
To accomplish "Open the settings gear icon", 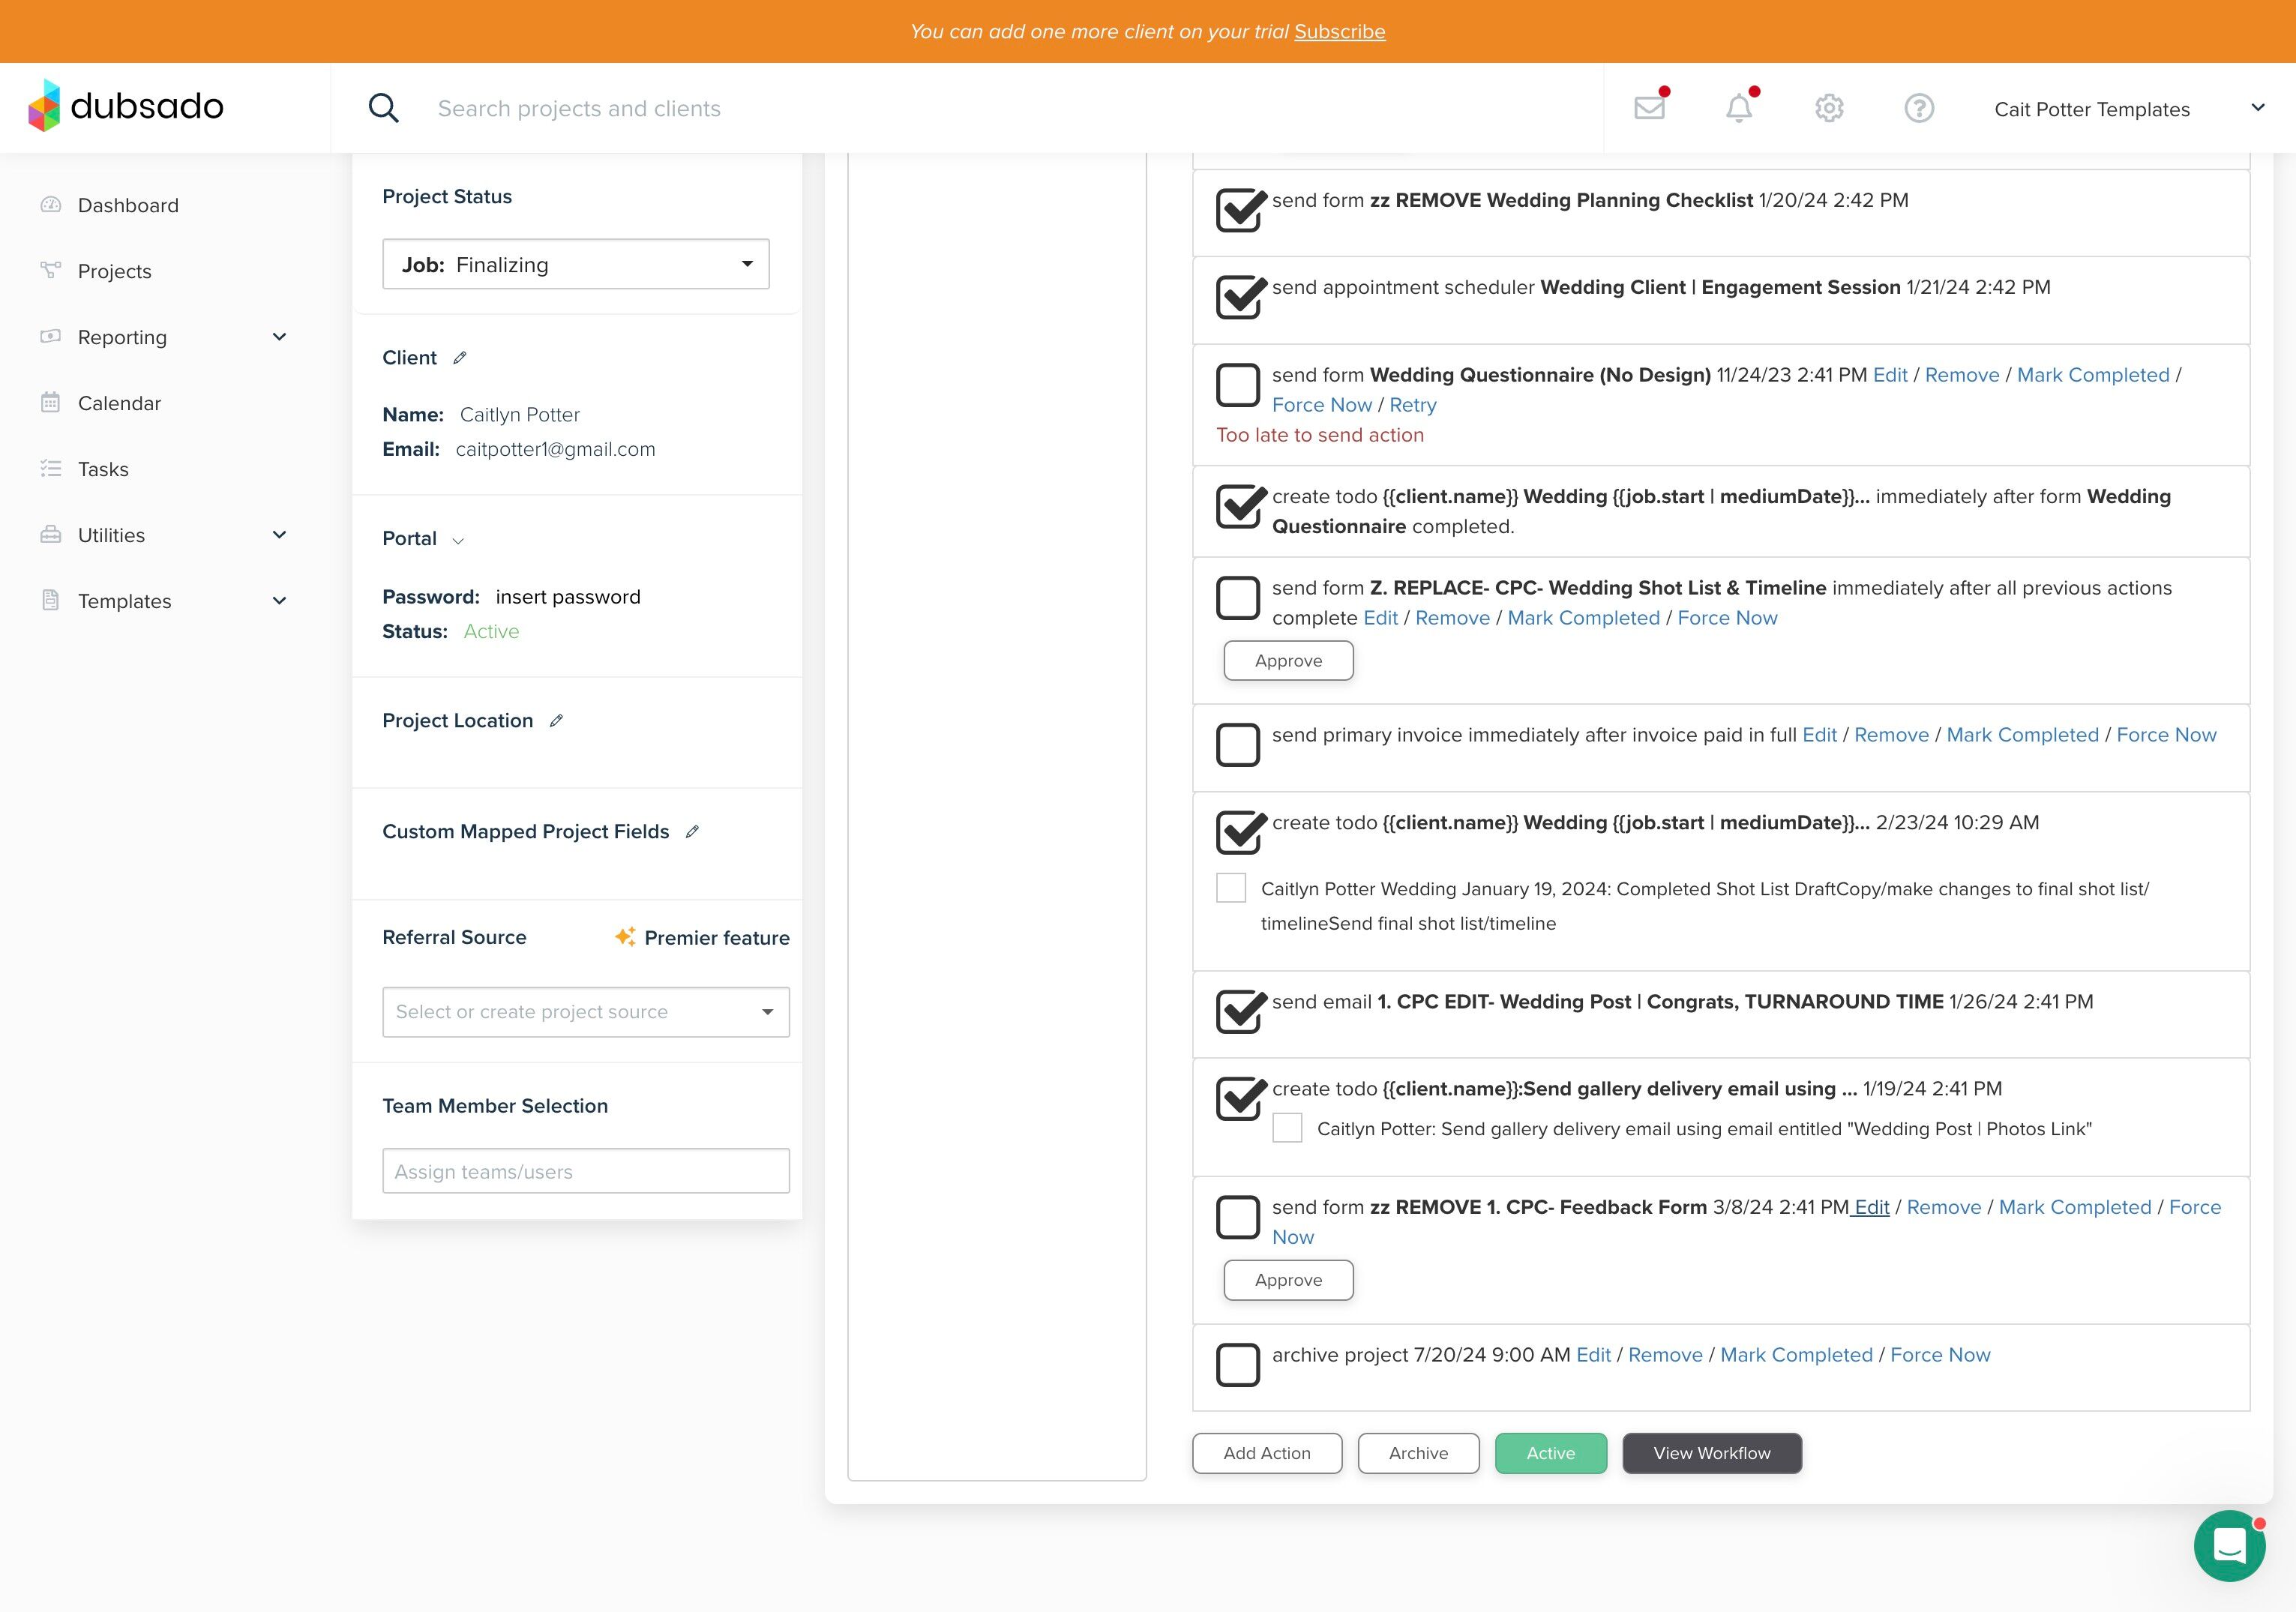I will [1829, 108].
